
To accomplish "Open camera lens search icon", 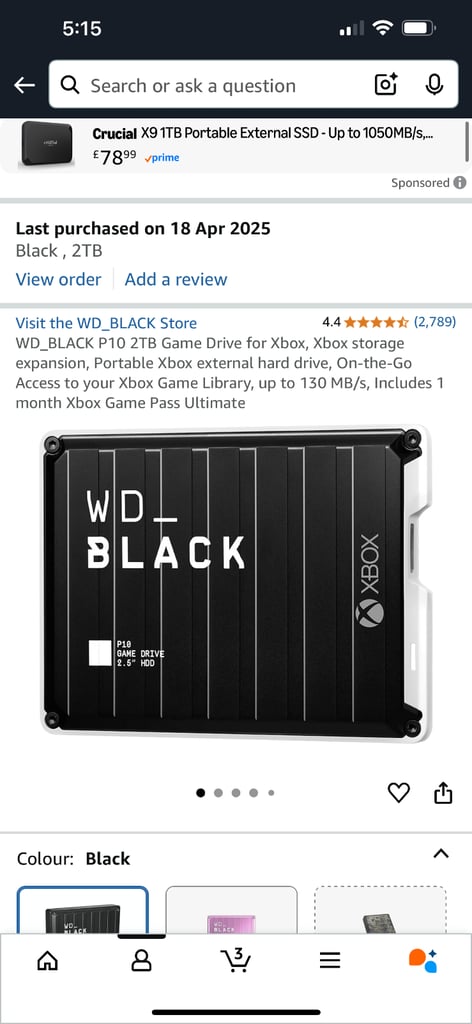I will pyautogui.click(x=386, y=85).
